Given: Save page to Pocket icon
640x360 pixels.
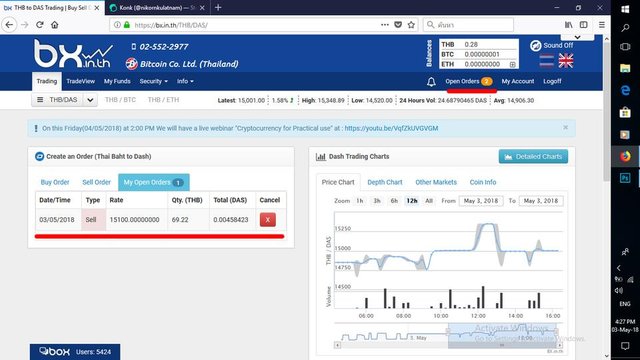Looking at the screenshot, I should [398, 25].
